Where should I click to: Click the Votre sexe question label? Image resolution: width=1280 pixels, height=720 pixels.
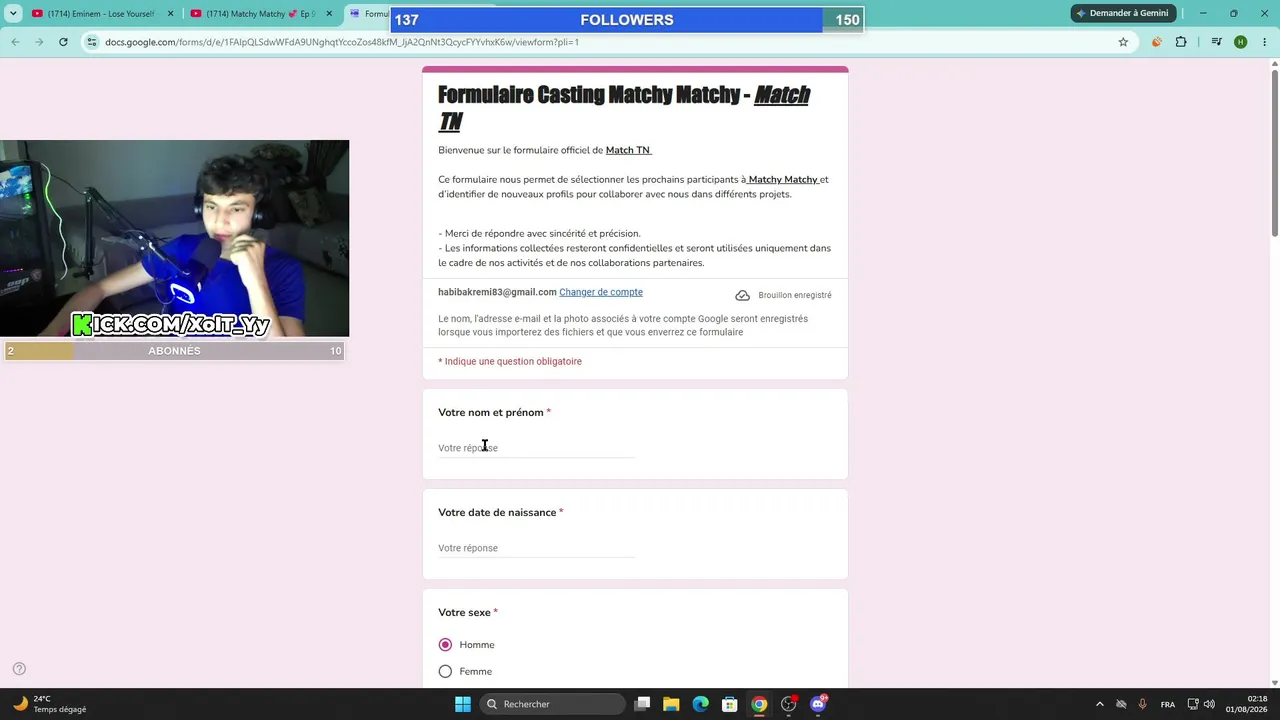464,612
